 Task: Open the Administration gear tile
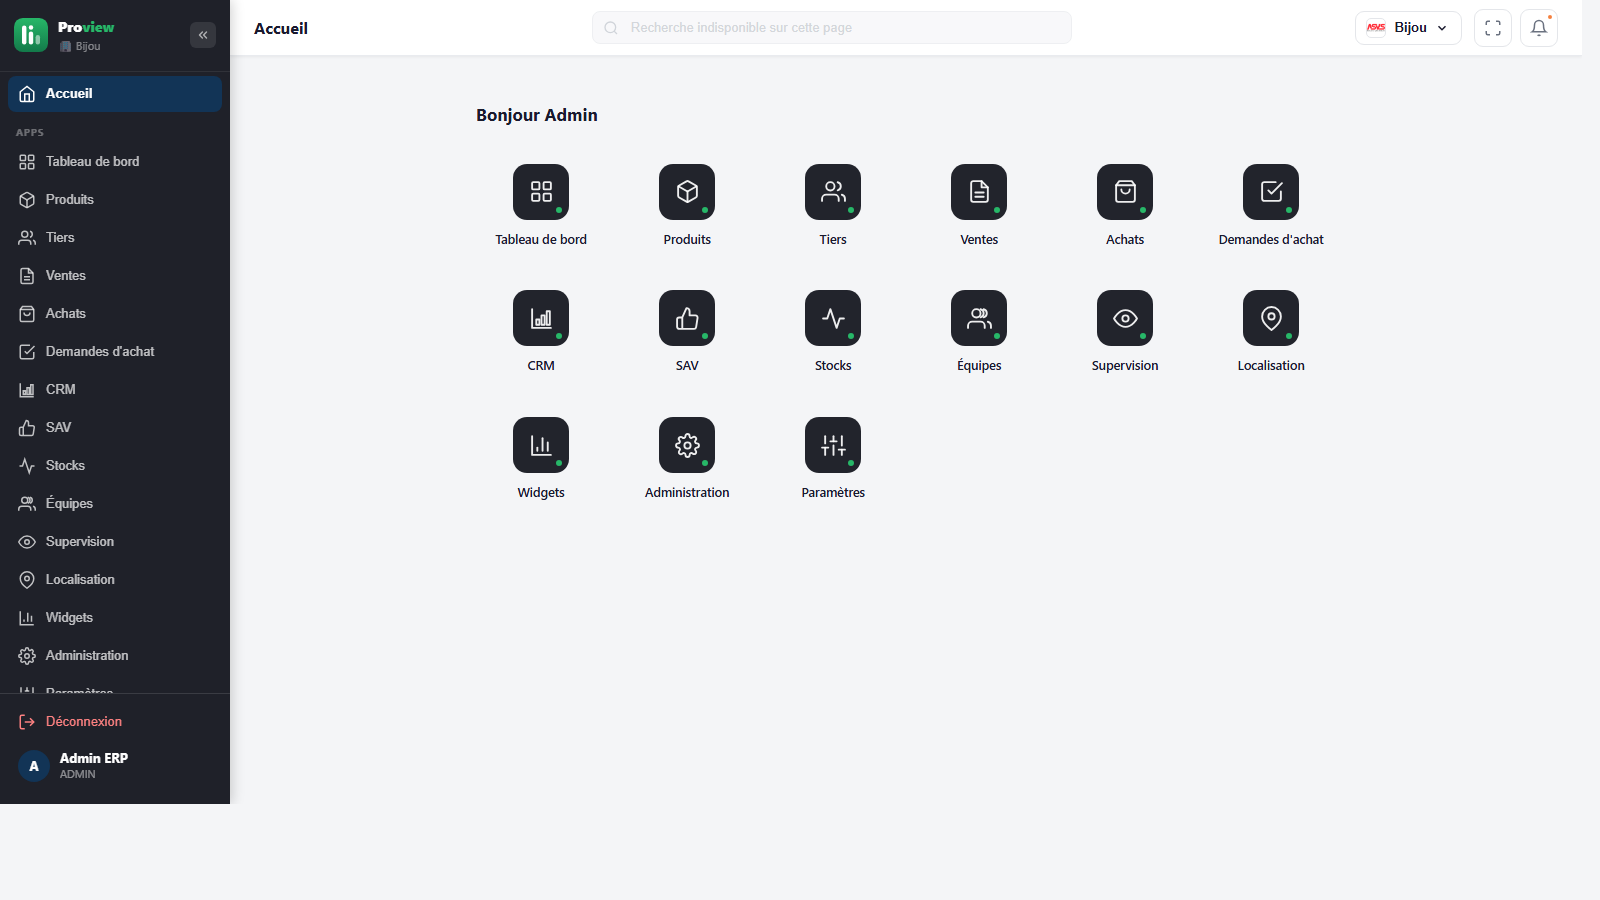click(687, 445)
